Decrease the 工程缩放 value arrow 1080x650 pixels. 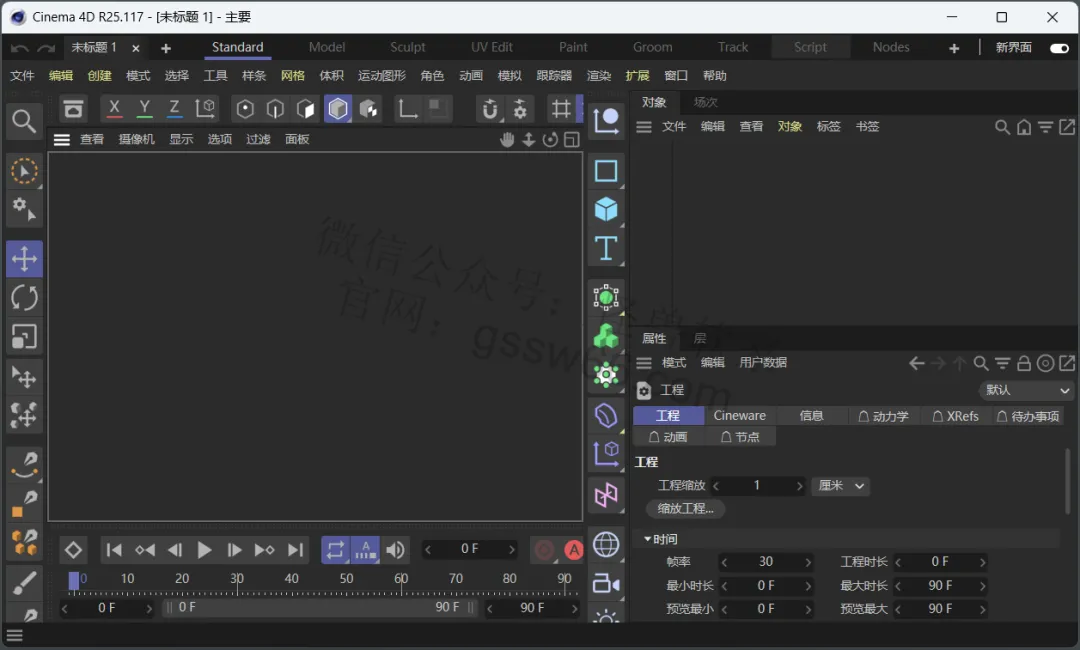[x=716, y=486]
